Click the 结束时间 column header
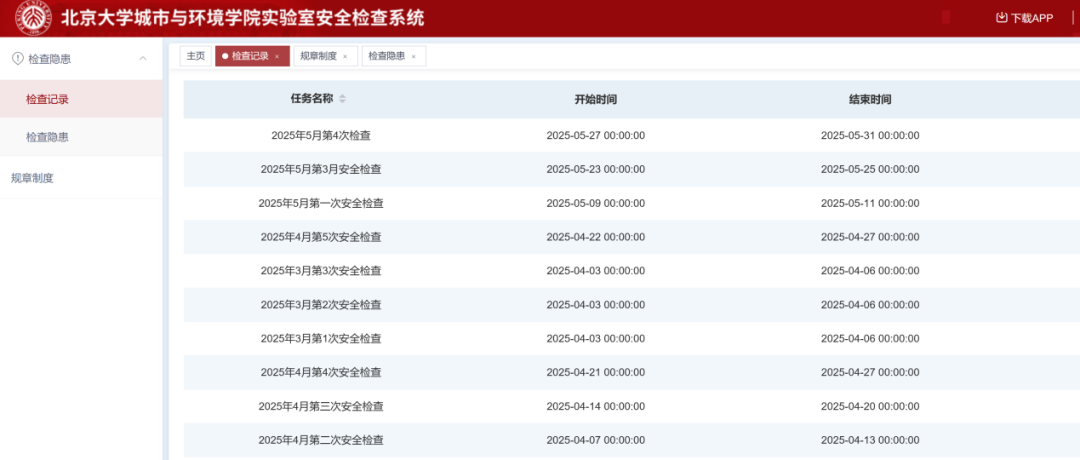 coord(869,100)
